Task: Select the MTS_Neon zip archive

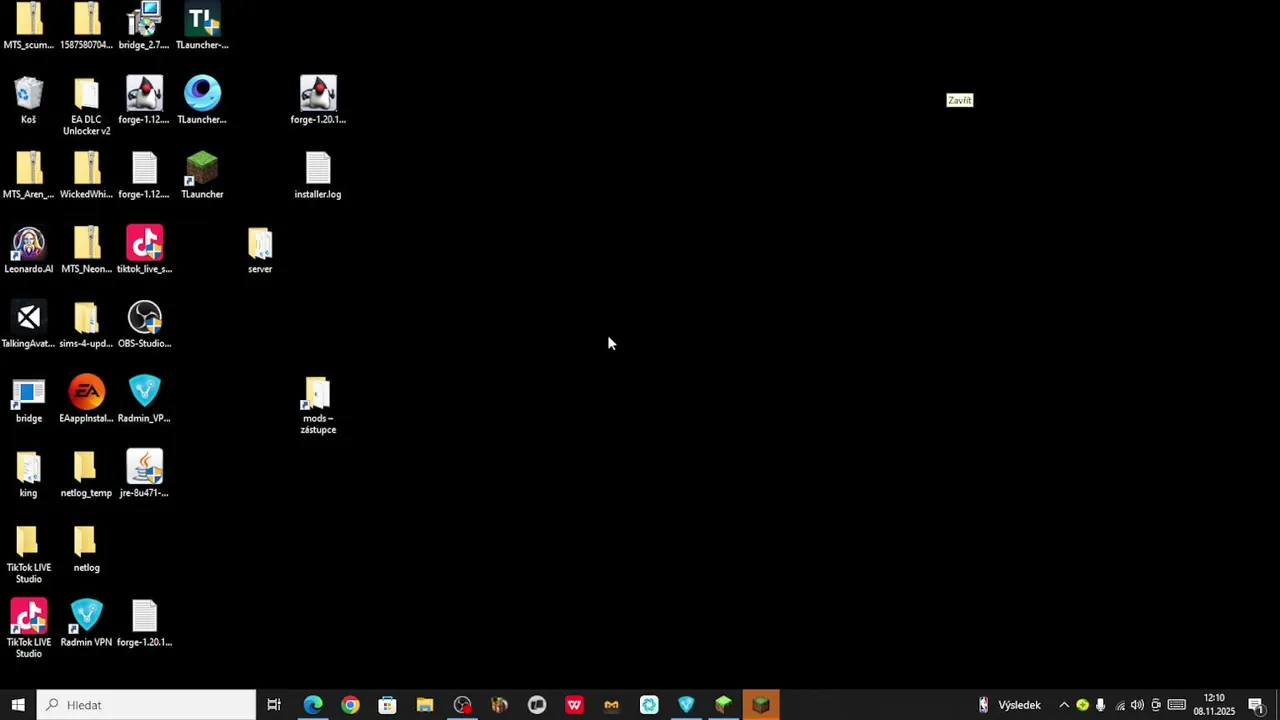Action: 86,244
